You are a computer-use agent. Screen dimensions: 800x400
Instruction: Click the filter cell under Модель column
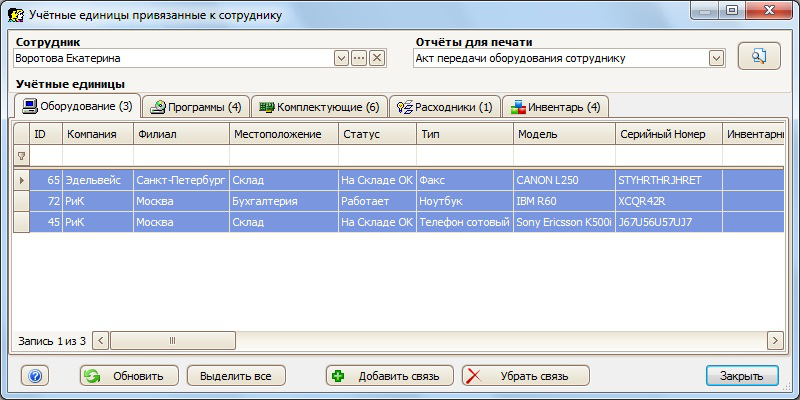pos(564,156)
